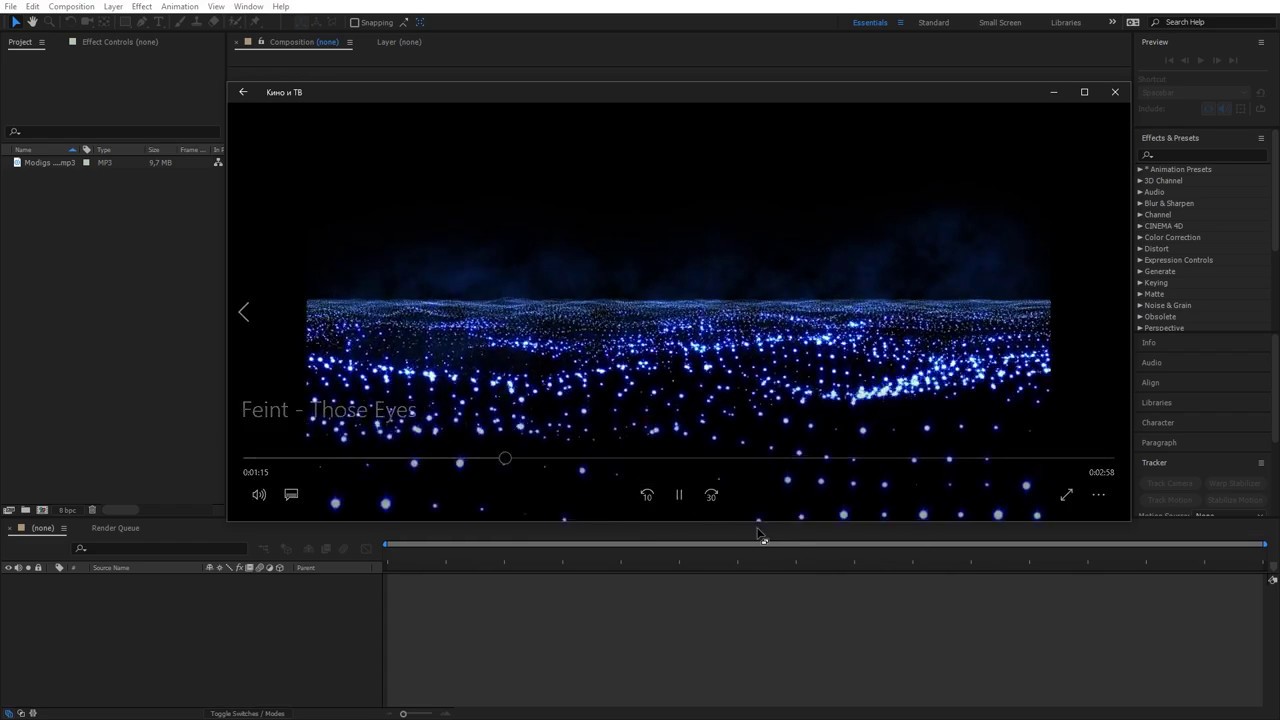Open the Align panel

pos(1151,382)
